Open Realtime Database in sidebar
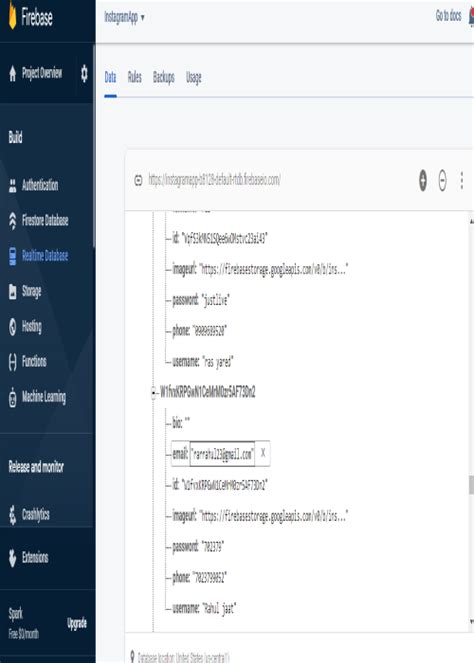The image size is (474, 663). pyautogui.click(x=45, y=256)
